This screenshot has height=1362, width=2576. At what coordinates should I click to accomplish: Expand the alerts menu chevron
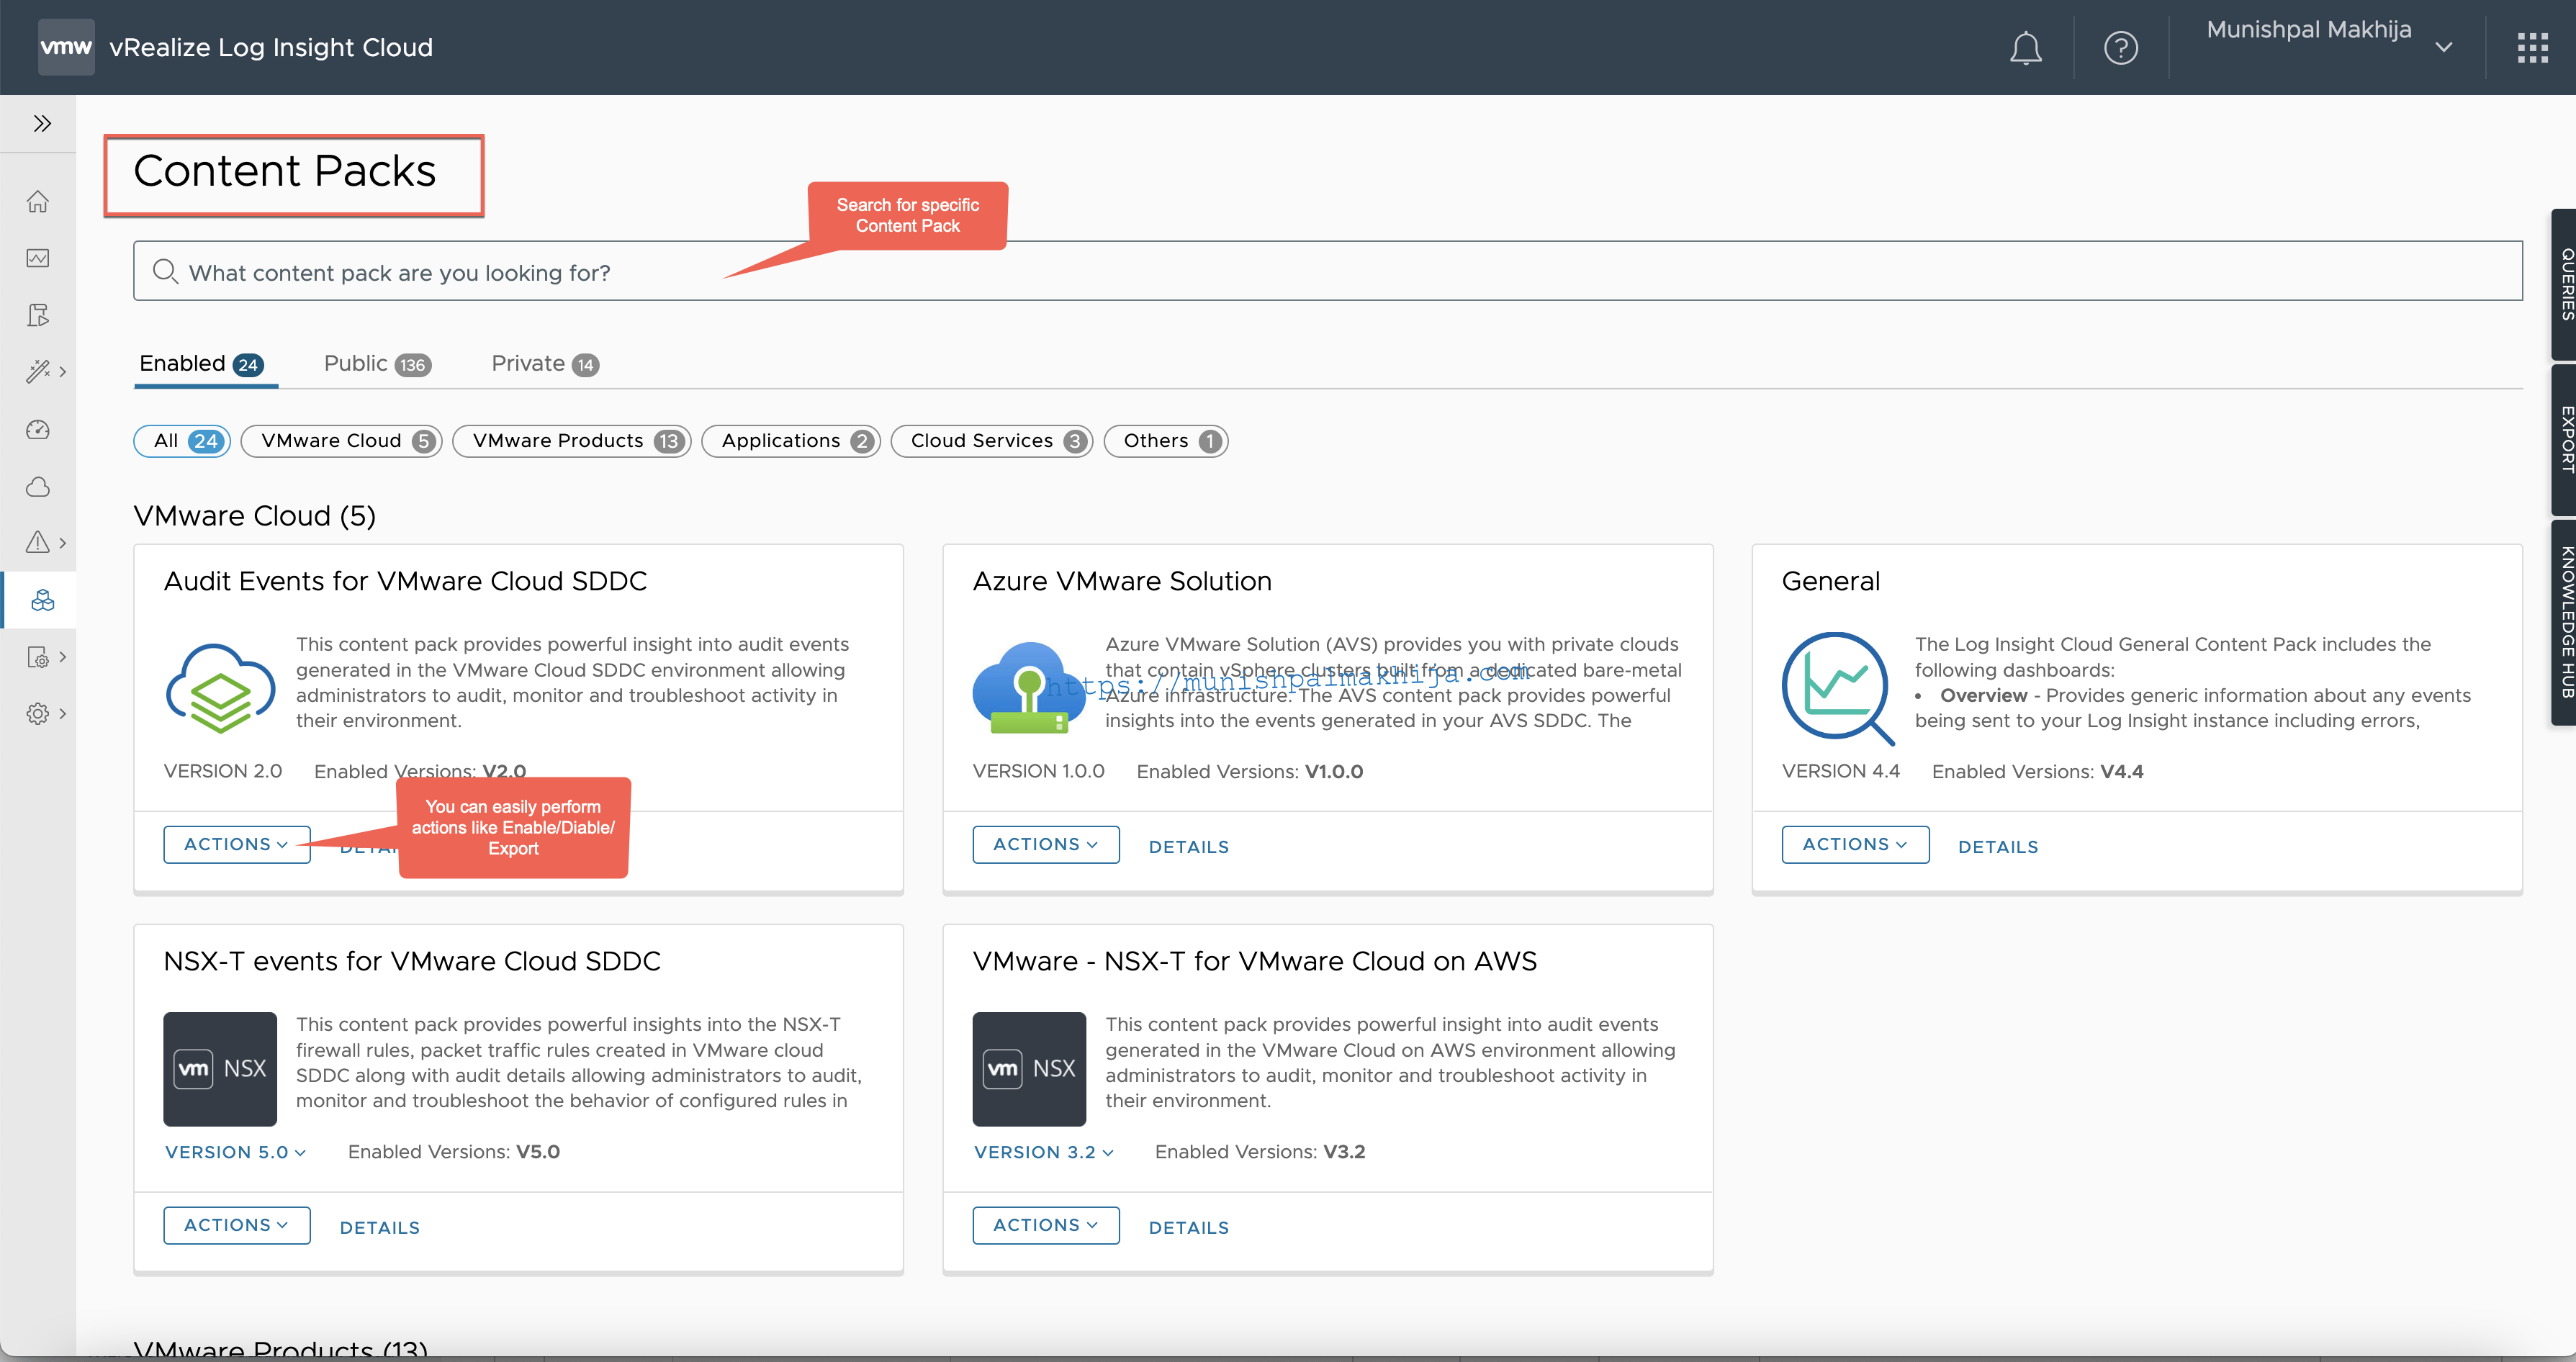pos(63,543)
